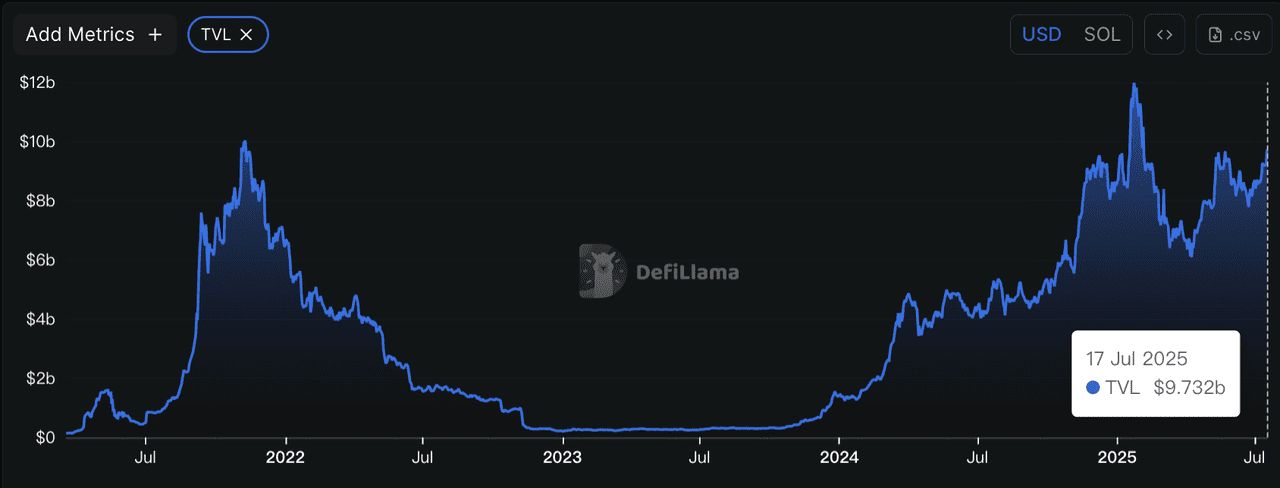
Task: Click the DefiLlama llama logo watermark
Action: (601, 271)
